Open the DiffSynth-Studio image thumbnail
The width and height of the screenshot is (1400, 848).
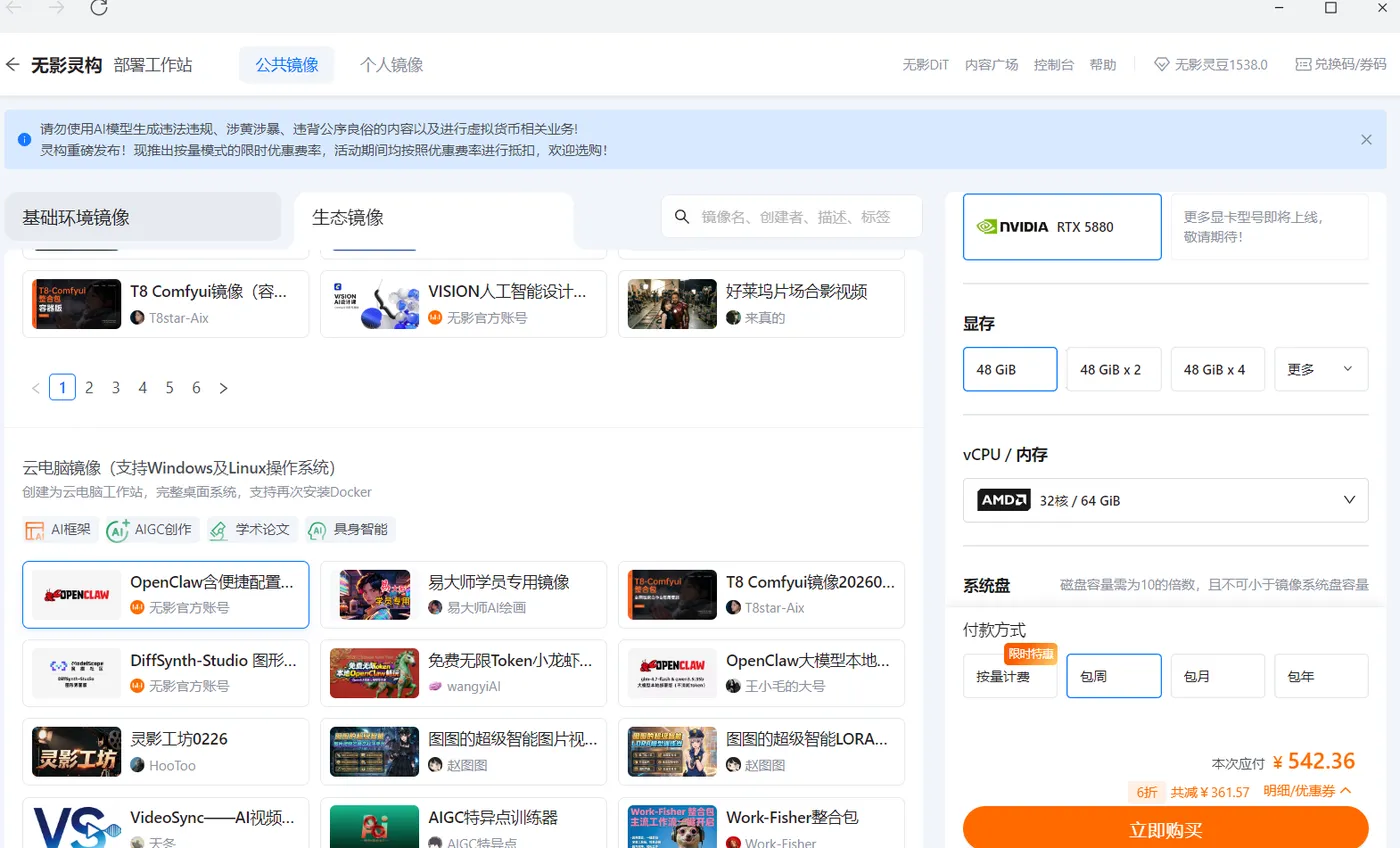[x=77, y=673]
